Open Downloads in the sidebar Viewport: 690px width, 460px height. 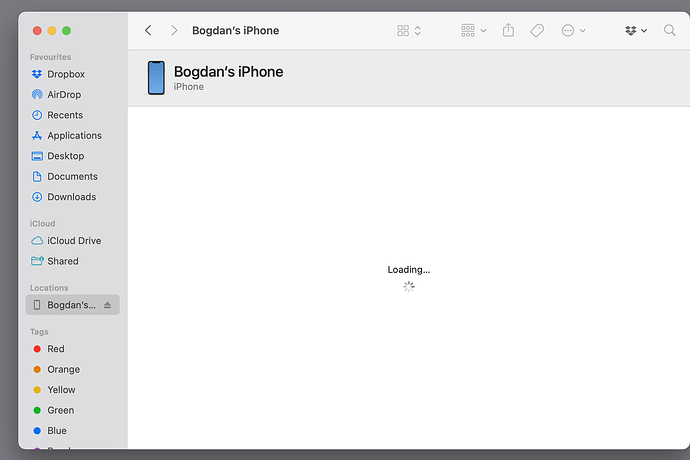(73, 197)
